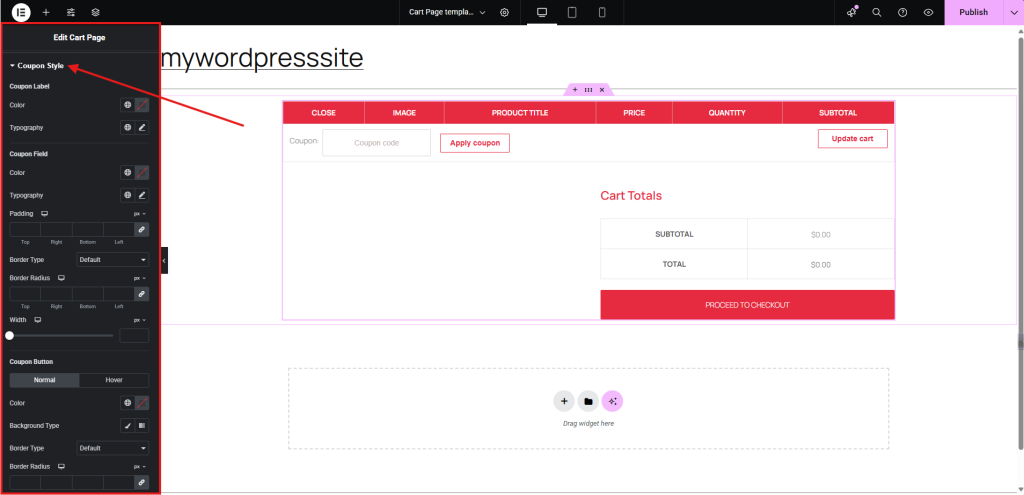Change Width unit px dropdown
This screenshot has width=1024, height=495.
pos(140,320)
